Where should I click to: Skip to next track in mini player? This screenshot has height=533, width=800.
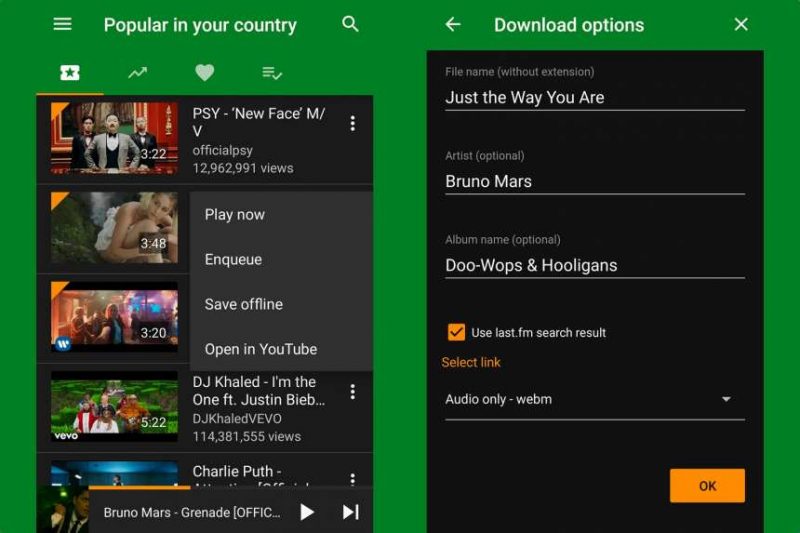(x=350, y=512)
